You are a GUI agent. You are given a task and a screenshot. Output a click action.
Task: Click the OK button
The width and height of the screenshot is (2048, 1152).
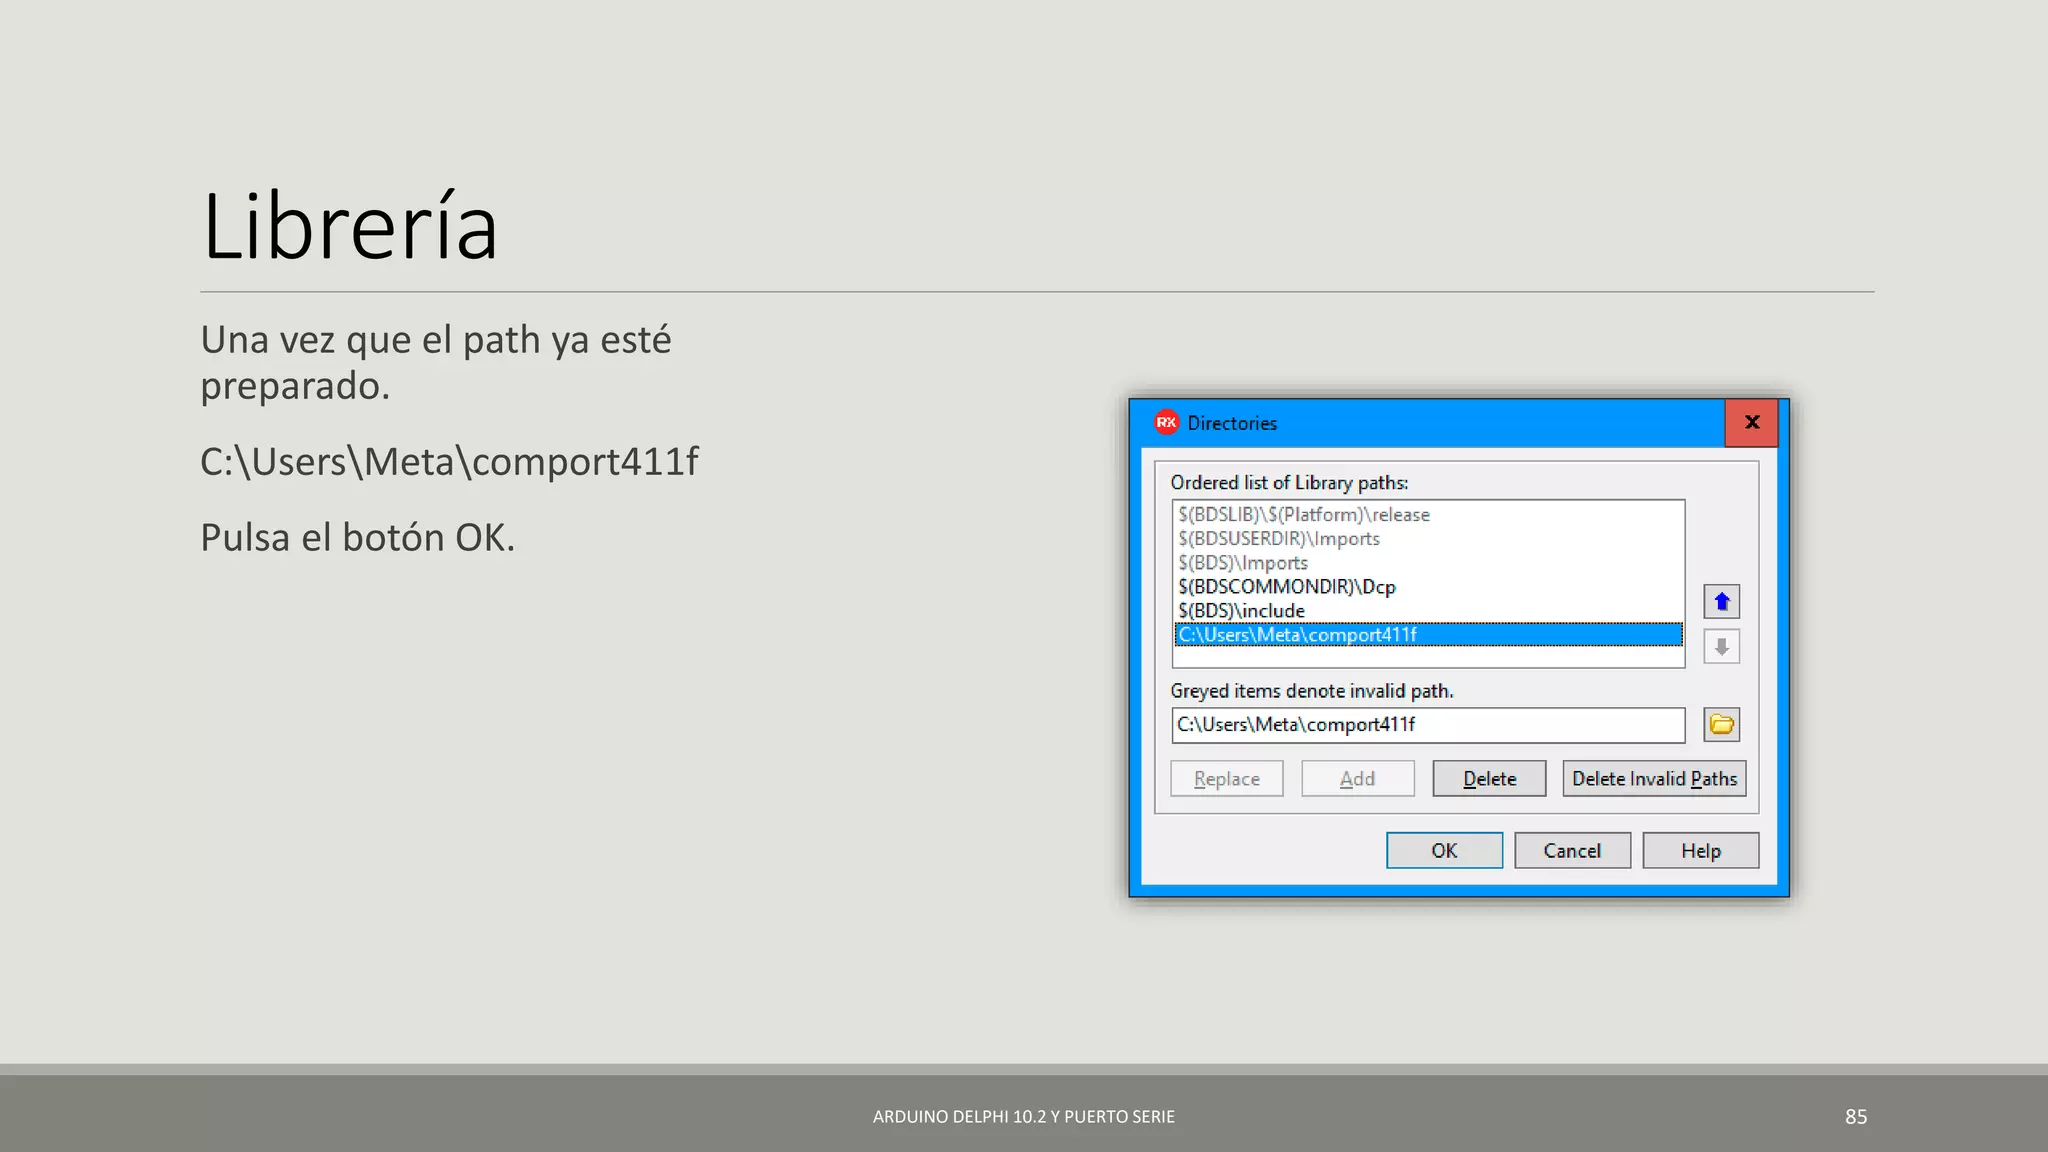[1444, 850]
